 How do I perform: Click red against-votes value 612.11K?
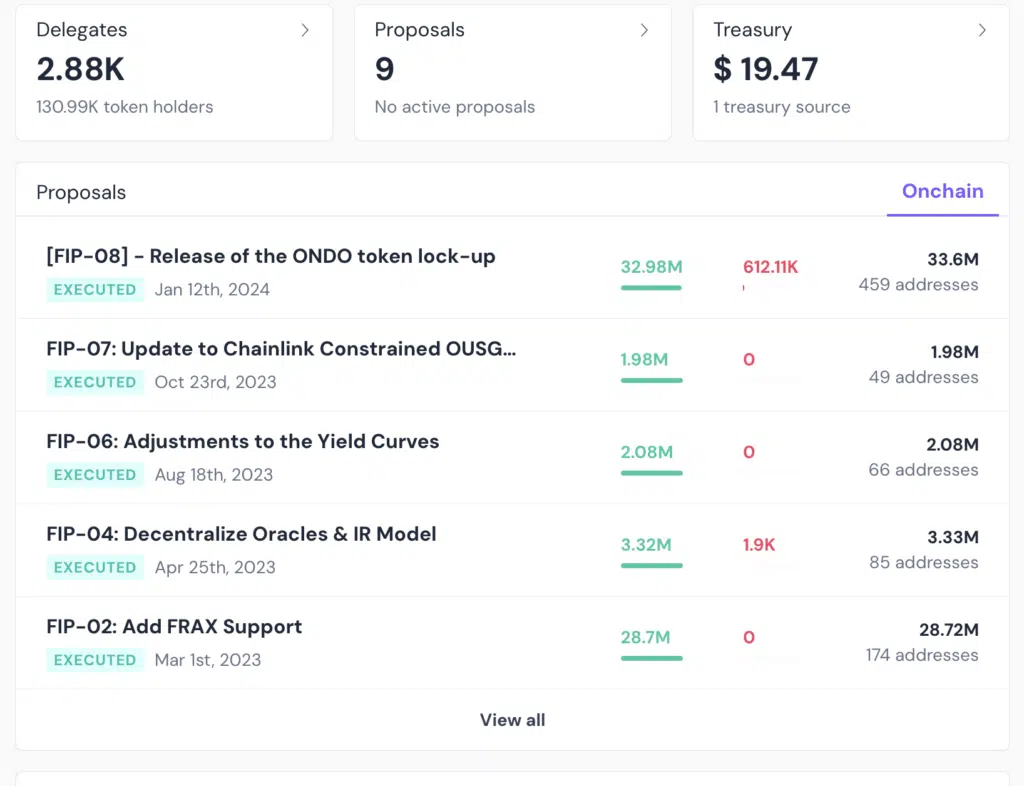pos(770,267)
